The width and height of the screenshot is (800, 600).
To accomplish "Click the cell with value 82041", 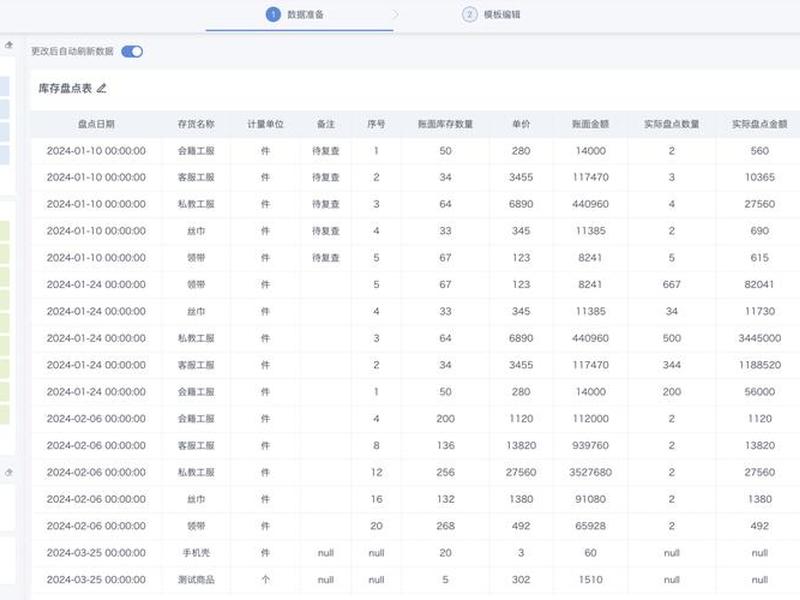I will click(x=760, y=285).
